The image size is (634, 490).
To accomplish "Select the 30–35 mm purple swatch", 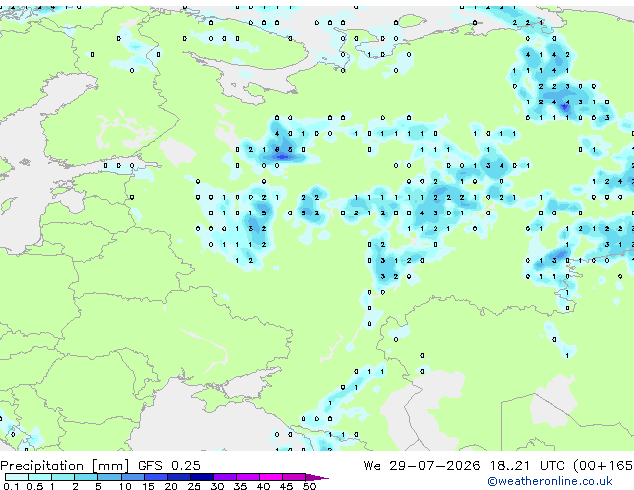I will [224, 477].
